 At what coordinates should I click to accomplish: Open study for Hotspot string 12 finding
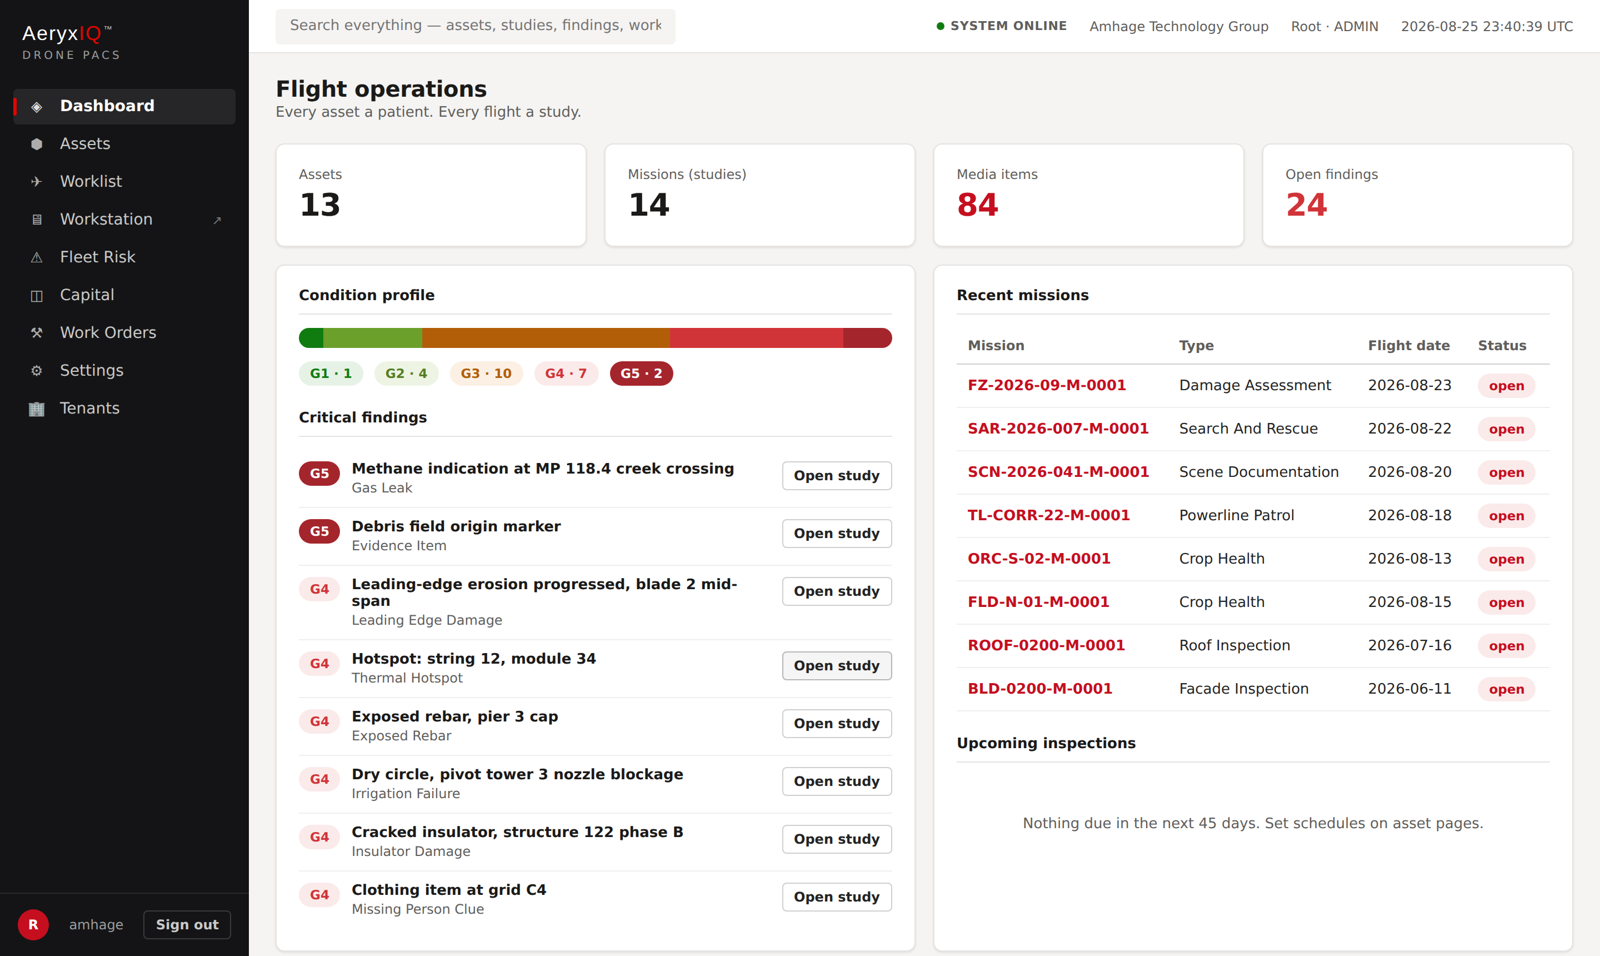click(x=836, y=666)
